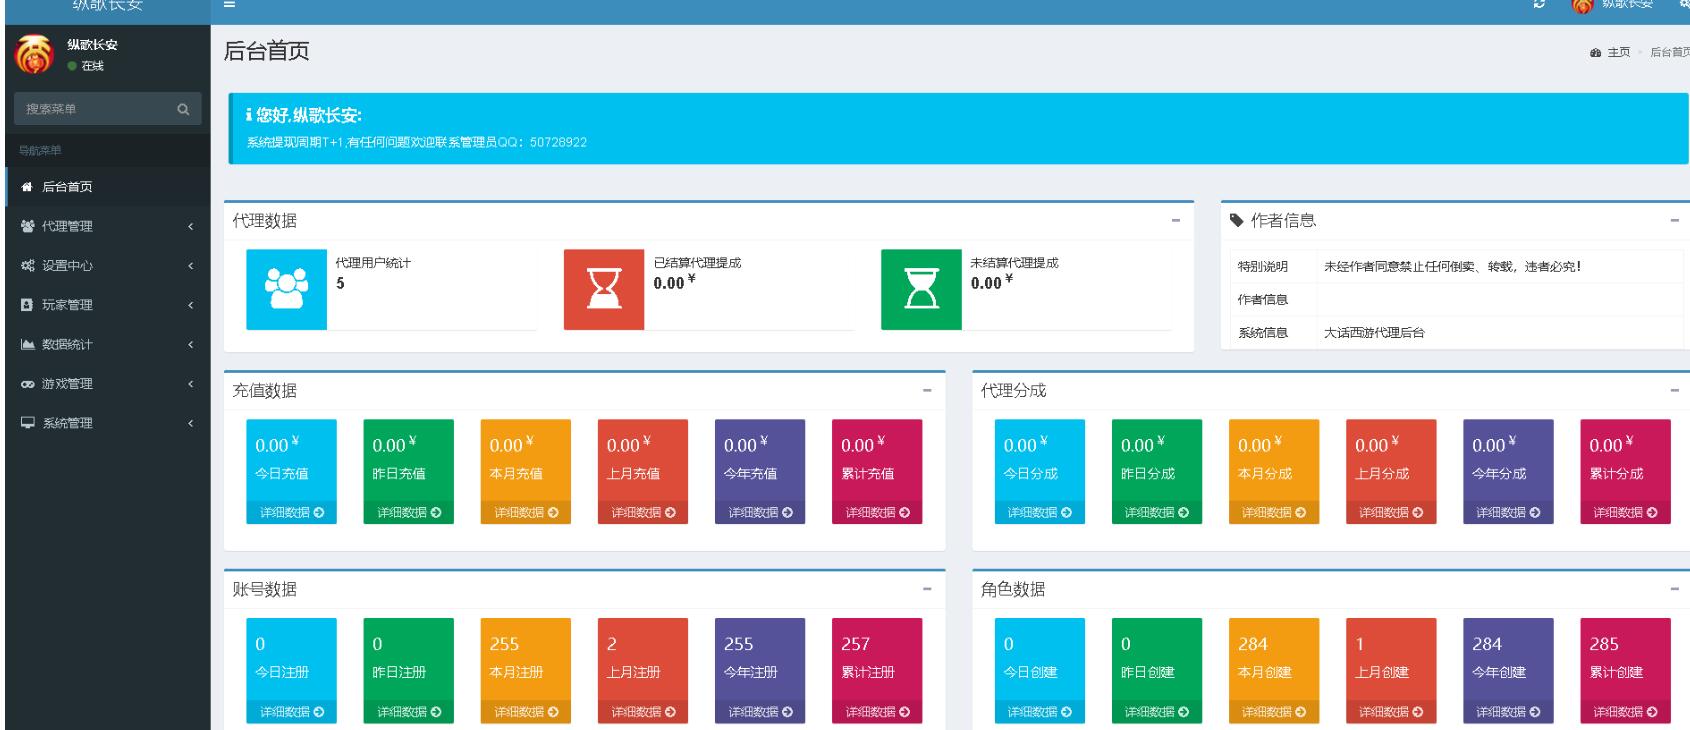The image size is (1690, 730).
Task: Collapse the 充值数据 panel
Action: (x=927, y=391)
